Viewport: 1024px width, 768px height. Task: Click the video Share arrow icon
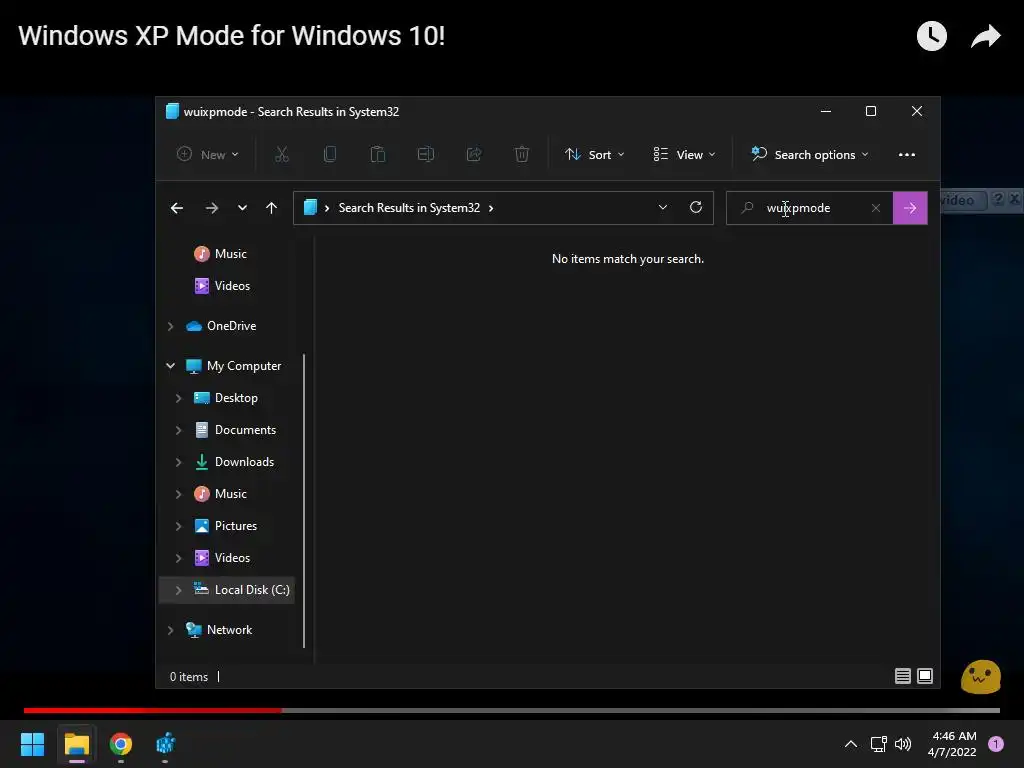pyautogui.click(x=985, y=36)
